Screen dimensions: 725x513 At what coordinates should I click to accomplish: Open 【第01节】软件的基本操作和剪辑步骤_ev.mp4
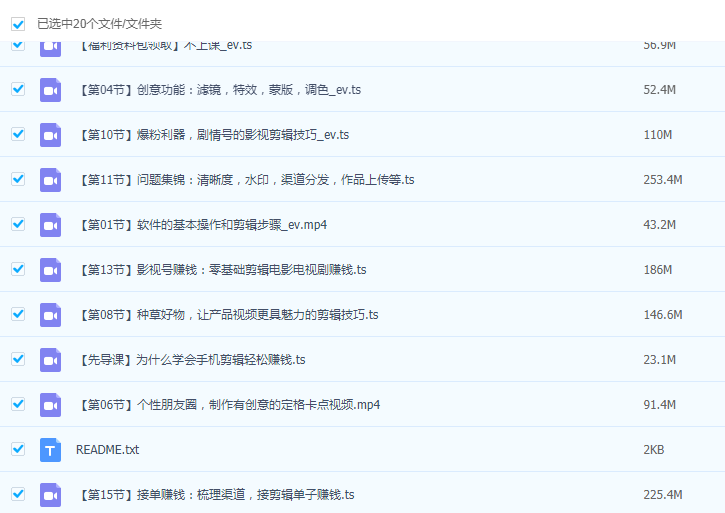coord(202,225)
